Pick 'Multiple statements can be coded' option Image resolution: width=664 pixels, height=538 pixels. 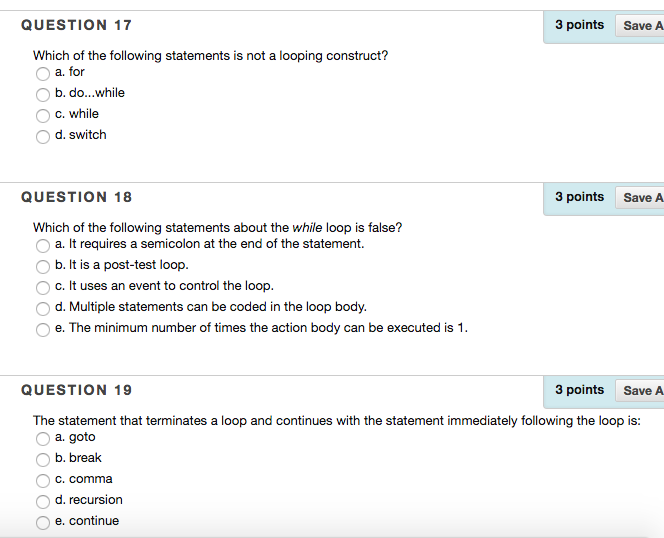[43, 308]
